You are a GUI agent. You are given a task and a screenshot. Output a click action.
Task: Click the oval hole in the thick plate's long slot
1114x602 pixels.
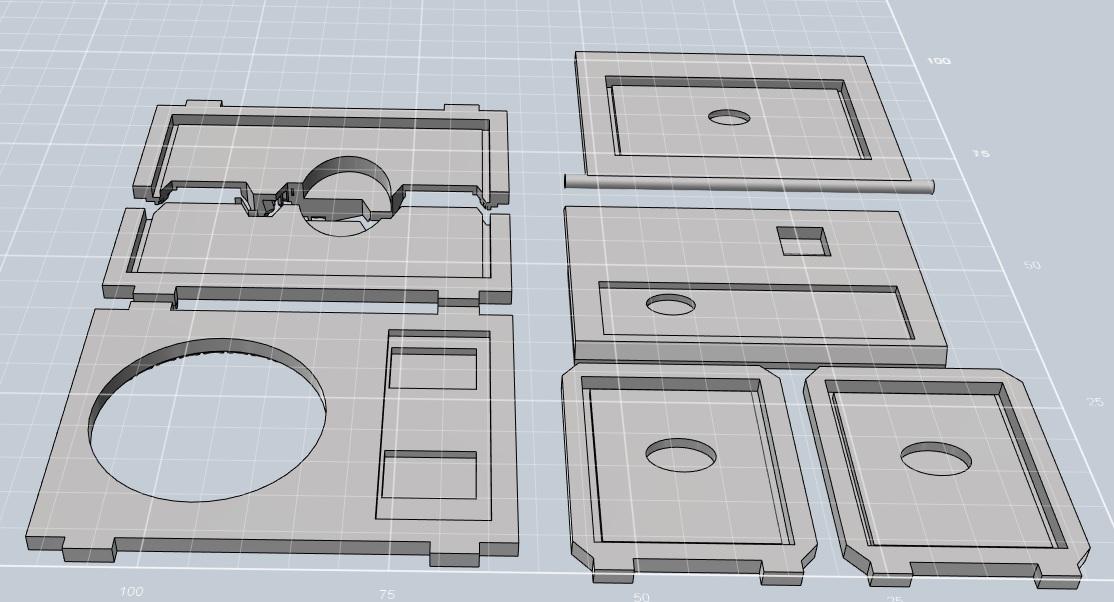(671, 304)
